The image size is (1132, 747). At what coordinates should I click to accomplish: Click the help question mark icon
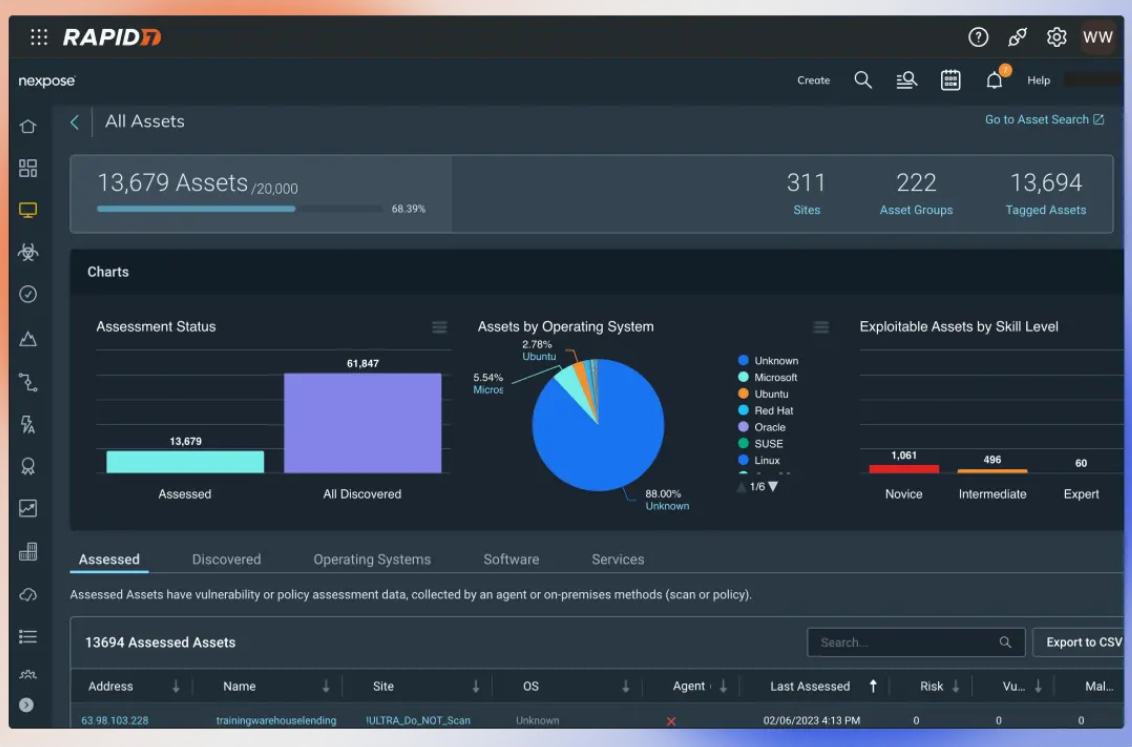(x=978, y=38)
